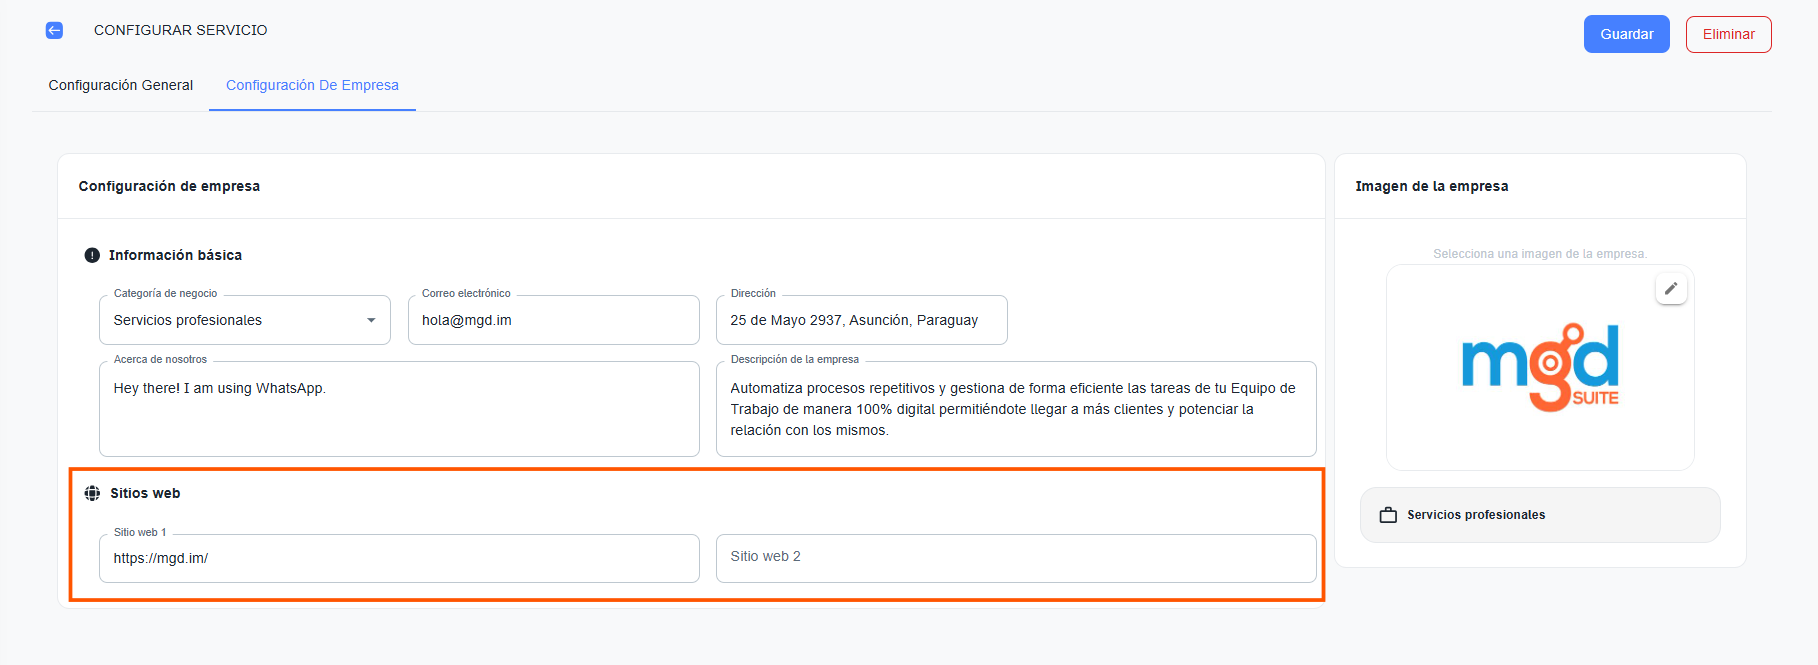The width and height of the screenshot is (1818, 665).
Task: Click the info icon beside Información básica
Action: pyautogui.click(x=92, y=255)
